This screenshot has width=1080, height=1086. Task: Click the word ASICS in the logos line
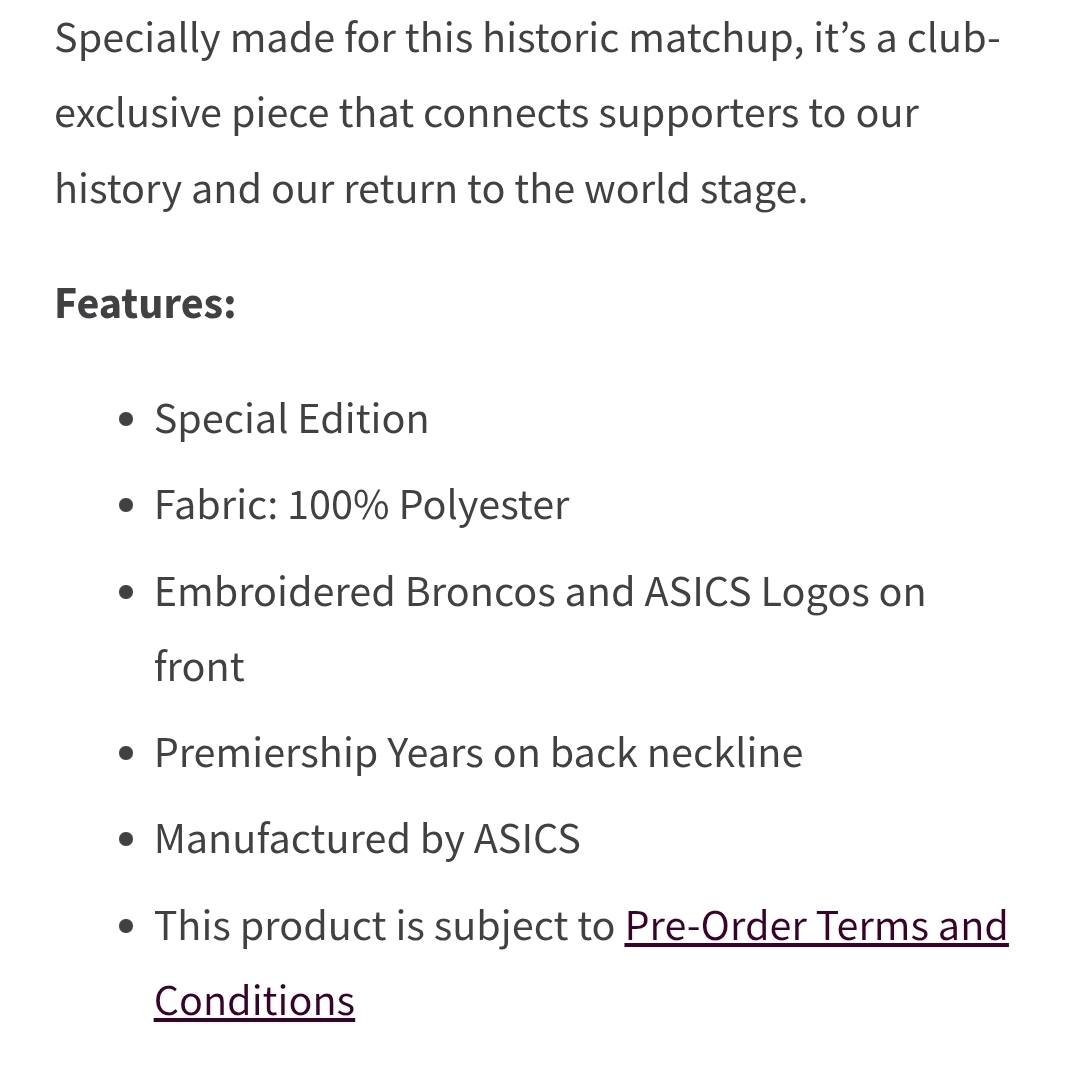[698, 592]
